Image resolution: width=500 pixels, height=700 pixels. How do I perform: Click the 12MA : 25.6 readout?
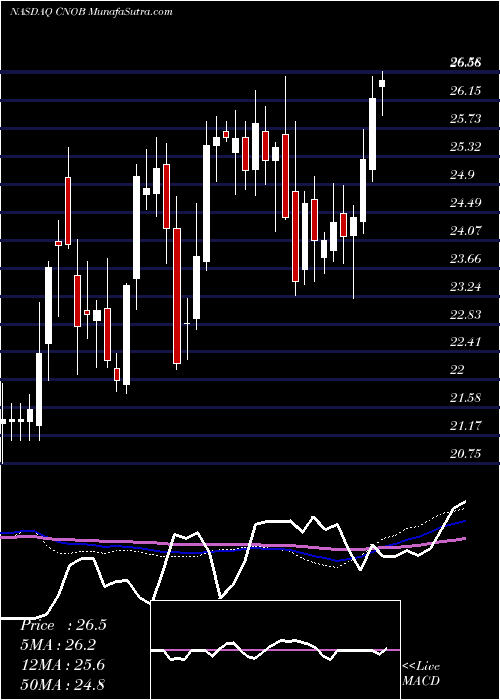click(x=62, y=665)
